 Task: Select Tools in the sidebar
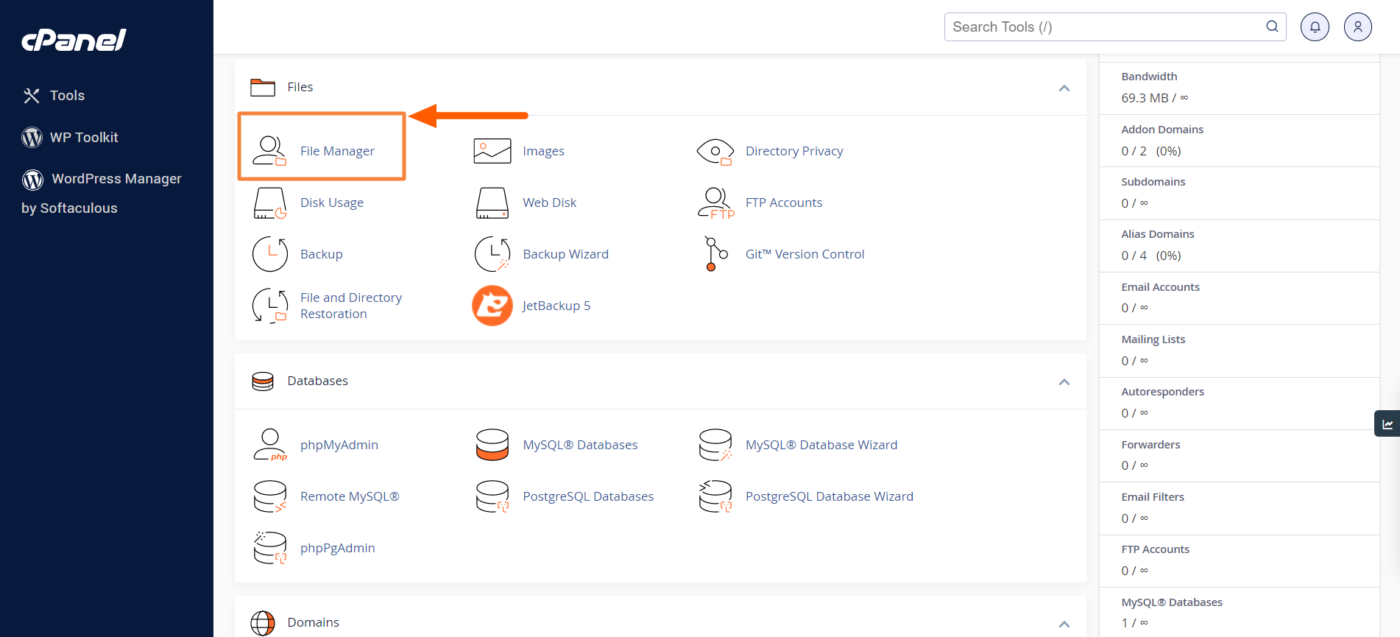coord(54,96)
